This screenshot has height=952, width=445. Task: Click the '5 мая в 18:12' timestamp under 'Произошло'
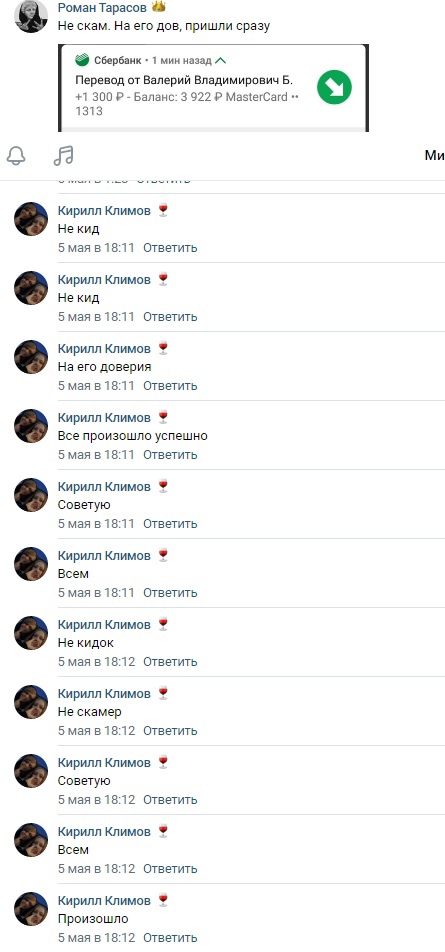[x=97, y=937]
